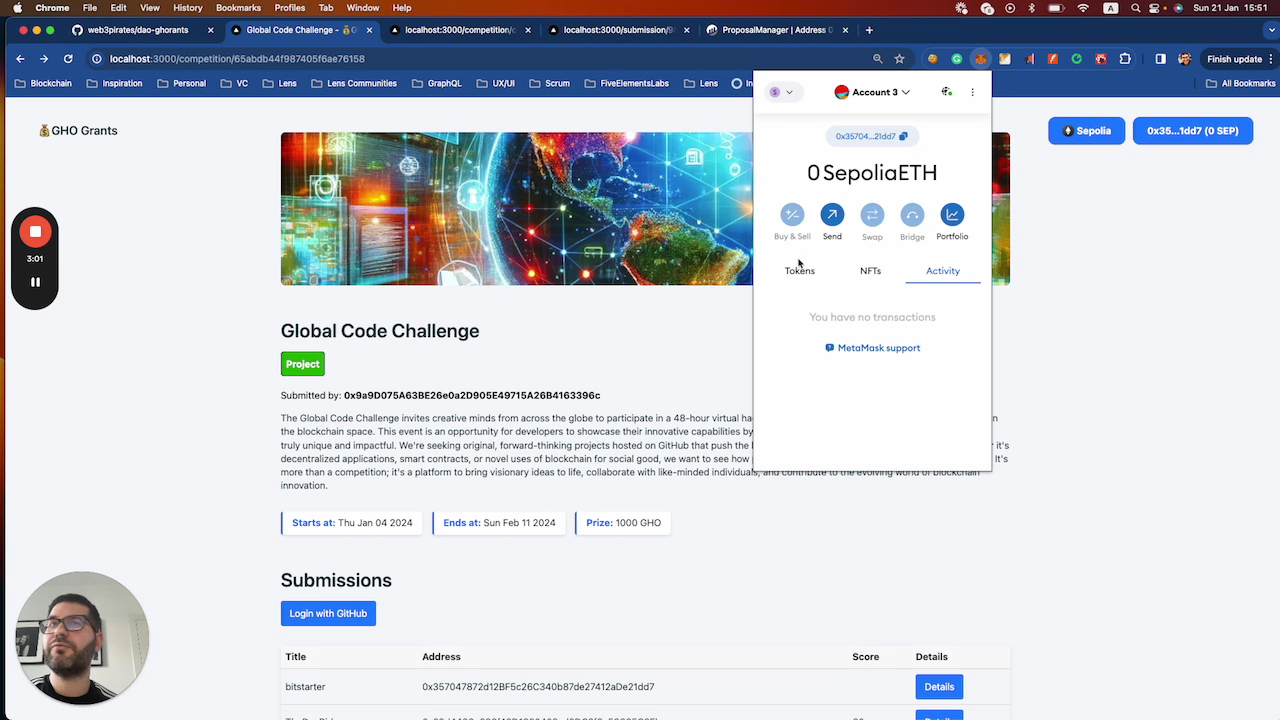
Task: Open the GraphQL bookmarks folder
Action: click(436, 84)
